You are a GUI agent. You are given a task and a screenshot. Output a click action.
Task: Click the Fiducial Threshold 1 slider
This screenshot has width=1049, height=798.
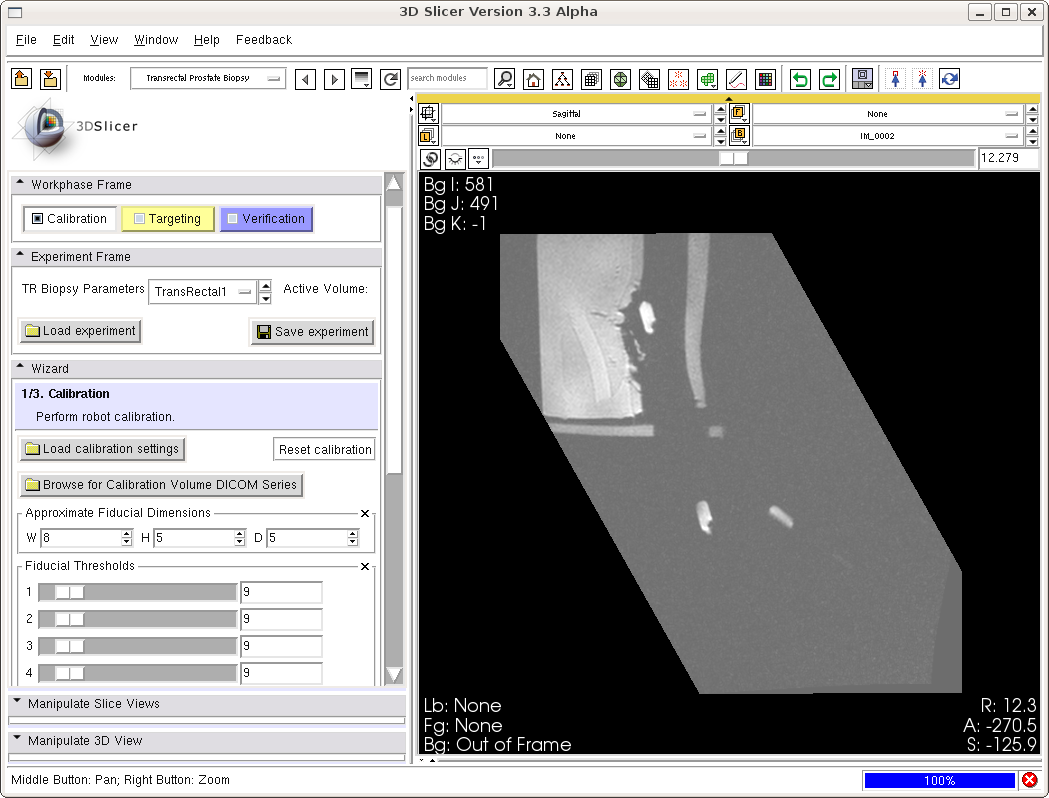[x=137, y=592]
